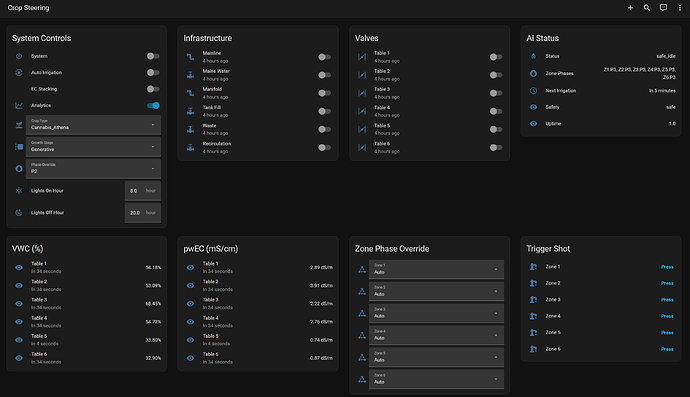Open the Growth Stage dropdown

[93, 147]
